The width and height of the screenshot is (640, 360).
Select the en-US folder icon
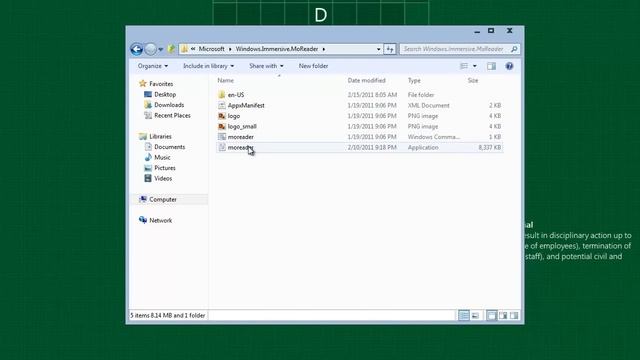[222, 95]
